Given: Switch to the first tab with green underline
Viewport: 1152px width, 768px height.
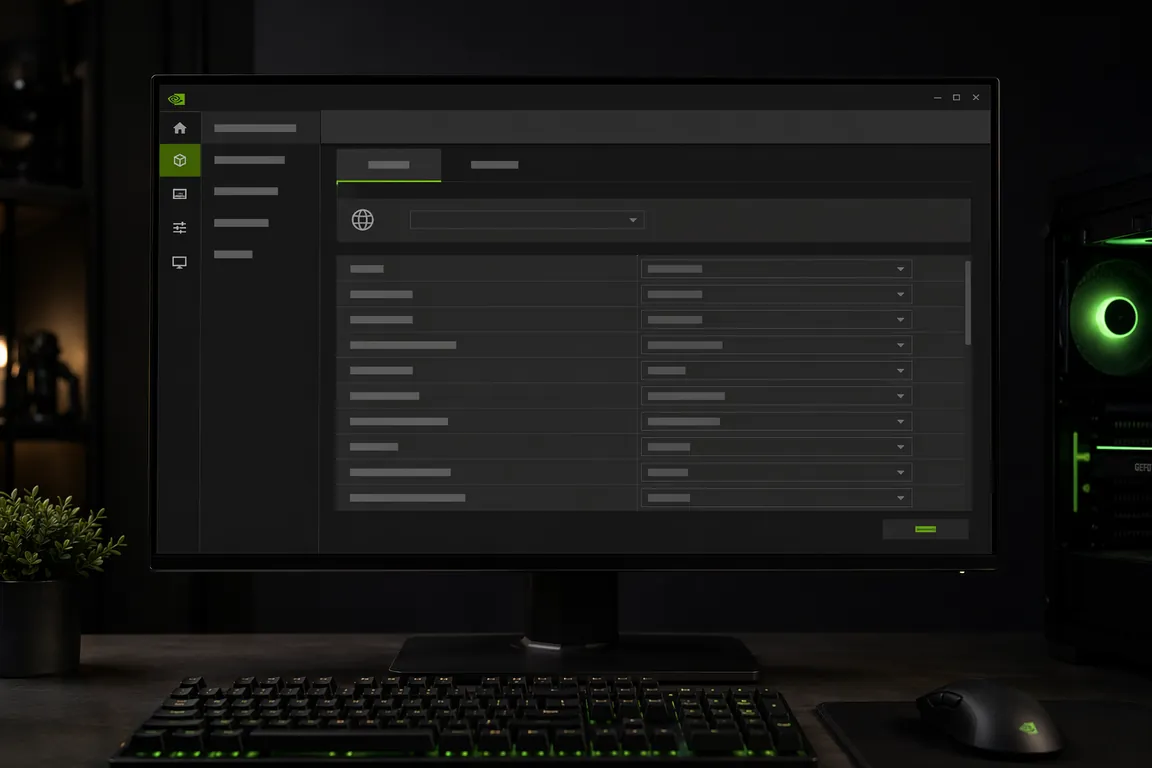Looking at the screenshot, I should click(x=389, y=165).
